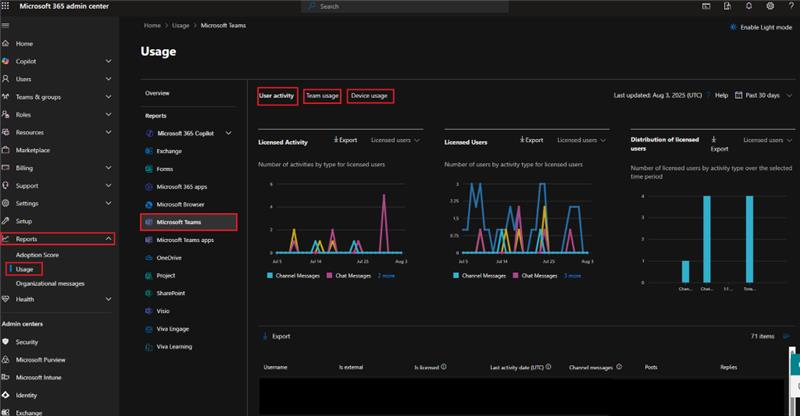
Task: Click the Users person icon
Action: 6,79
